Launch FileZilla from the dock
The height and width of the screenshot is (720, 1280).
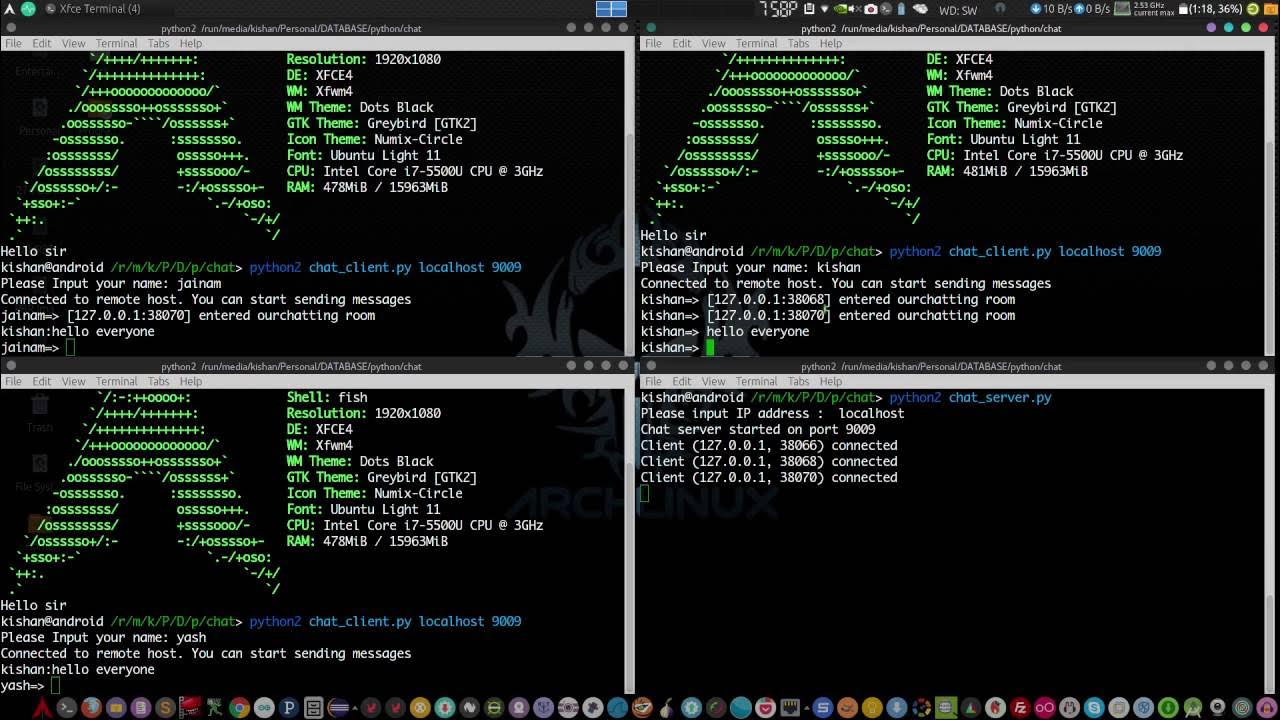(x=1022, y=708)
